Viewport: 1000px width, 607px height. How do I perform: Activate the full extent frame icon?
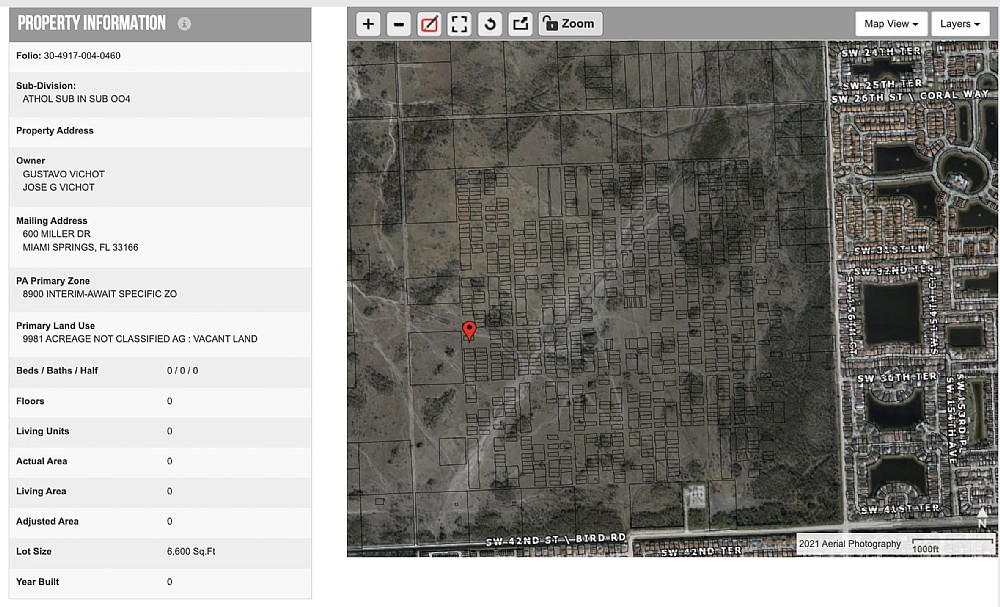pos(459,24)
